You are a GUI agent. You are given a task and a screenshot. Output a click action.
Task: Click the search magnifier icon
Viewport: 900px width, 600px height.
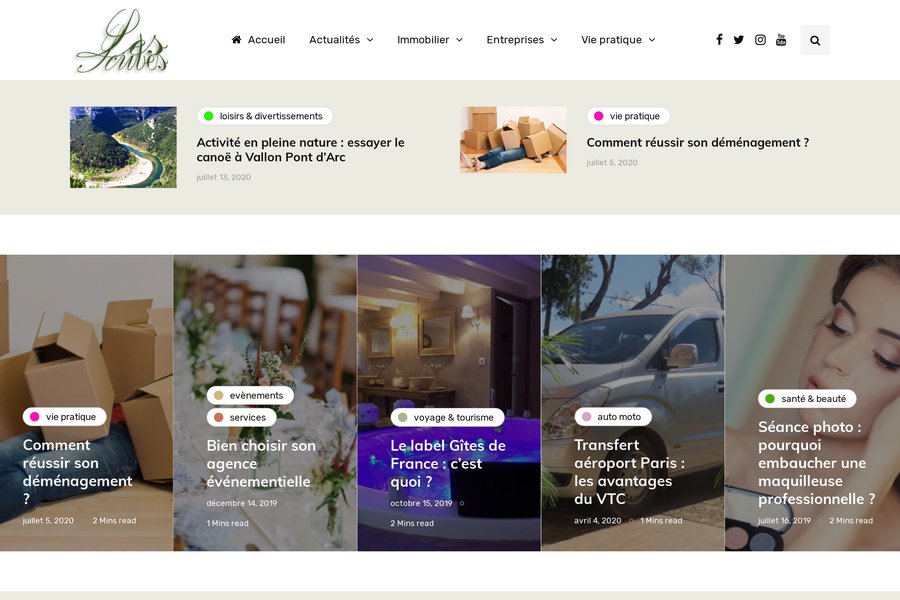click(815, 40)
